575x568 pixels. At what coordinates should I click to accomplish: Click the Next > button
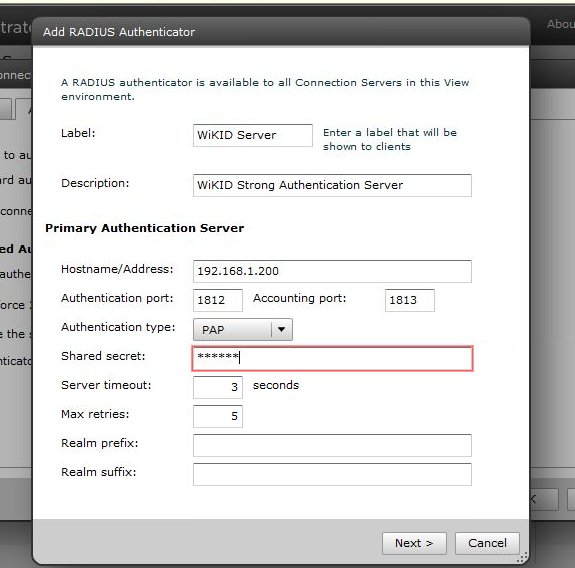click(x=414, y=543)
